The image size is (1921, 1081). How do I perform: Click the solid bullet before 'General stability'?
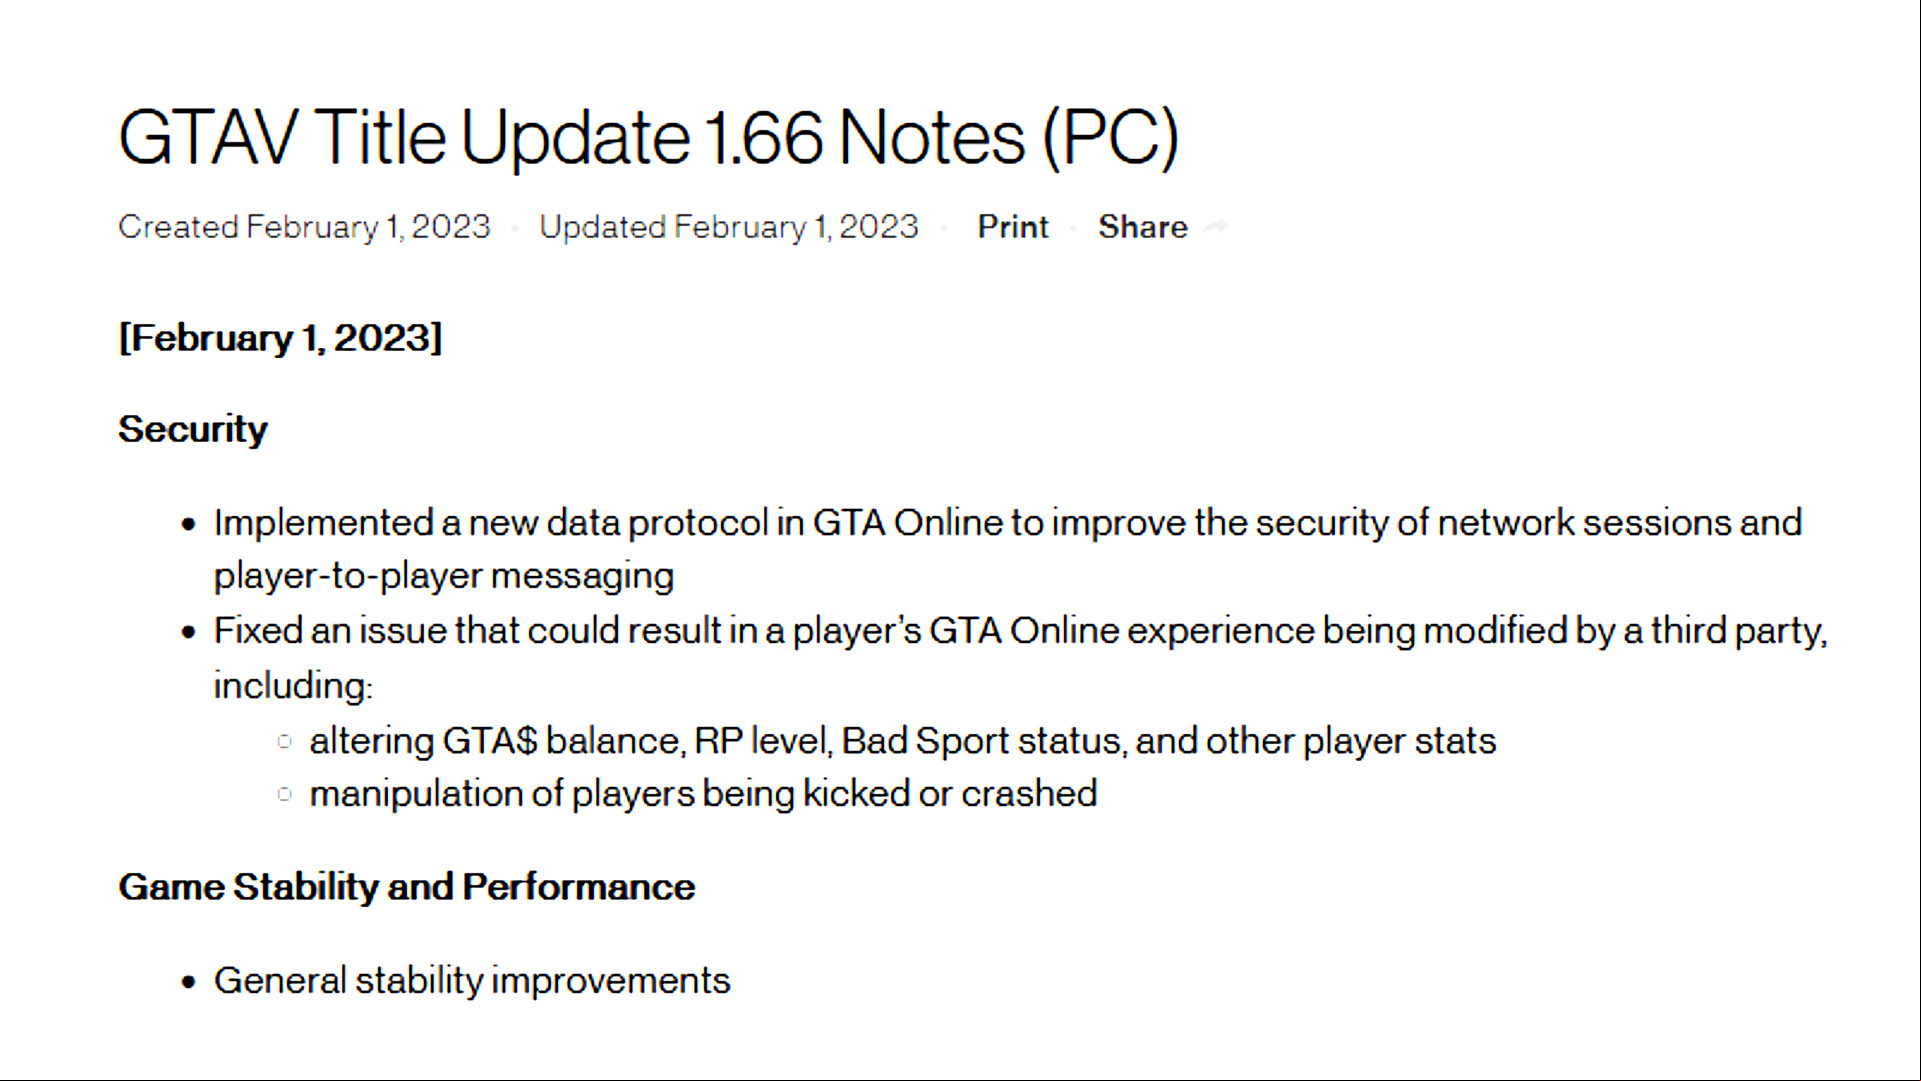point(189,982)
